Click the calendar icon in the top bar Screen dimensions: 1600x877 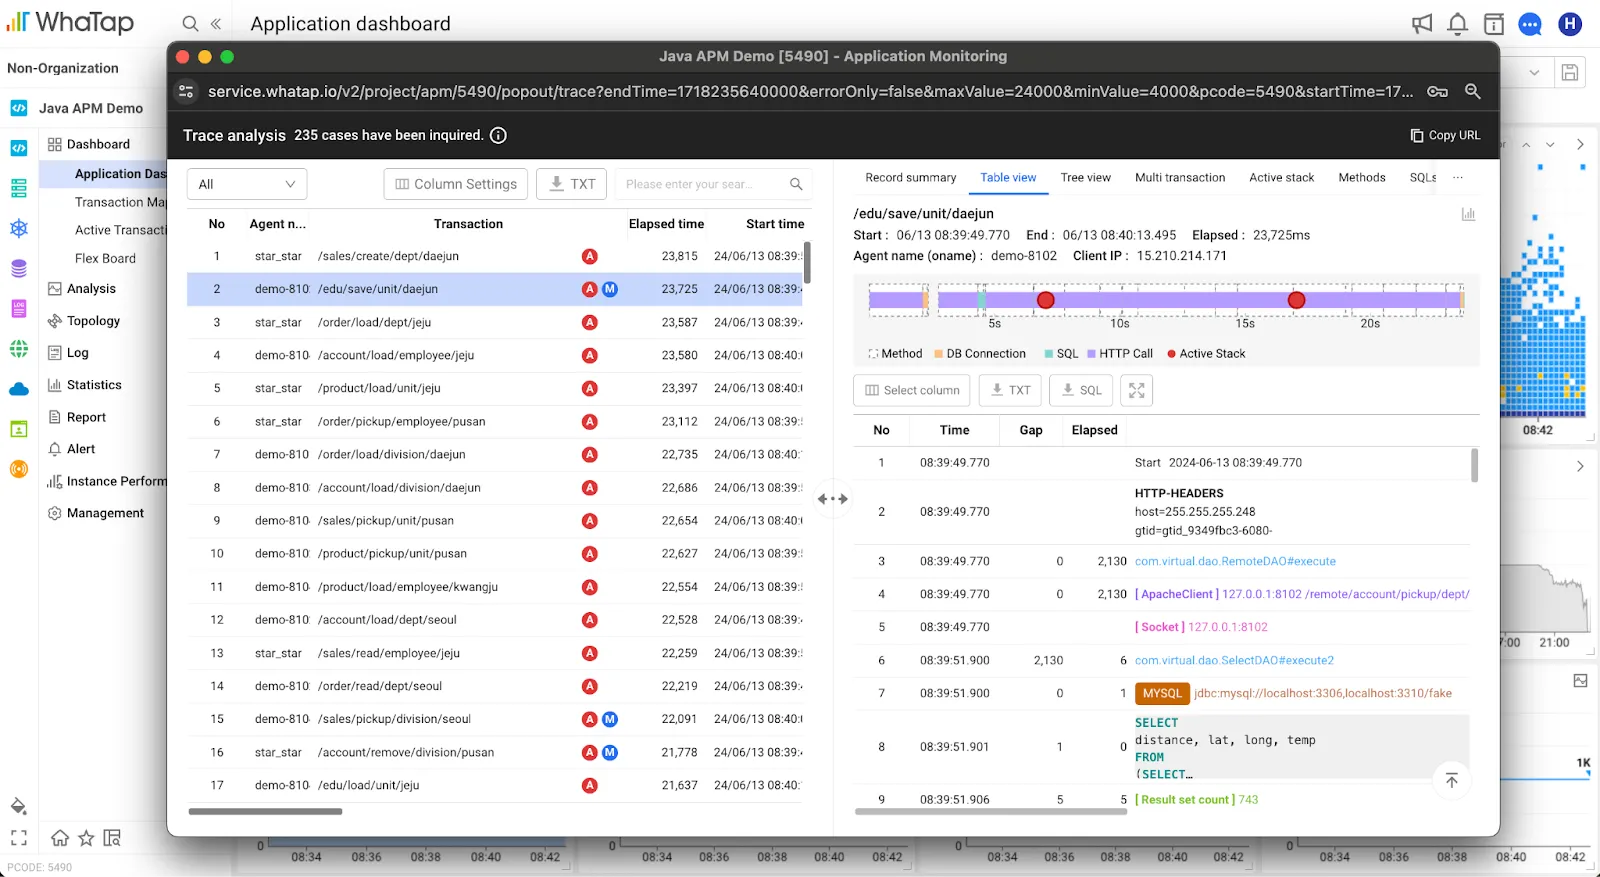(x=1494, y=24)
